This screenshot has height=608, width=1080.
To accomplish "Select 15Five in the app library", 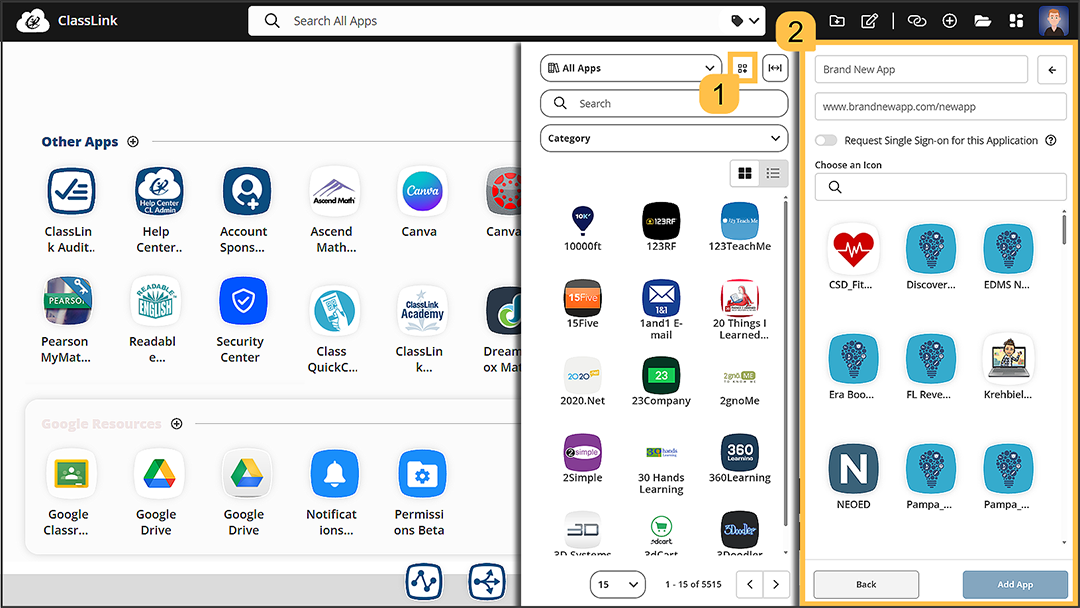I will pos(583,298).
